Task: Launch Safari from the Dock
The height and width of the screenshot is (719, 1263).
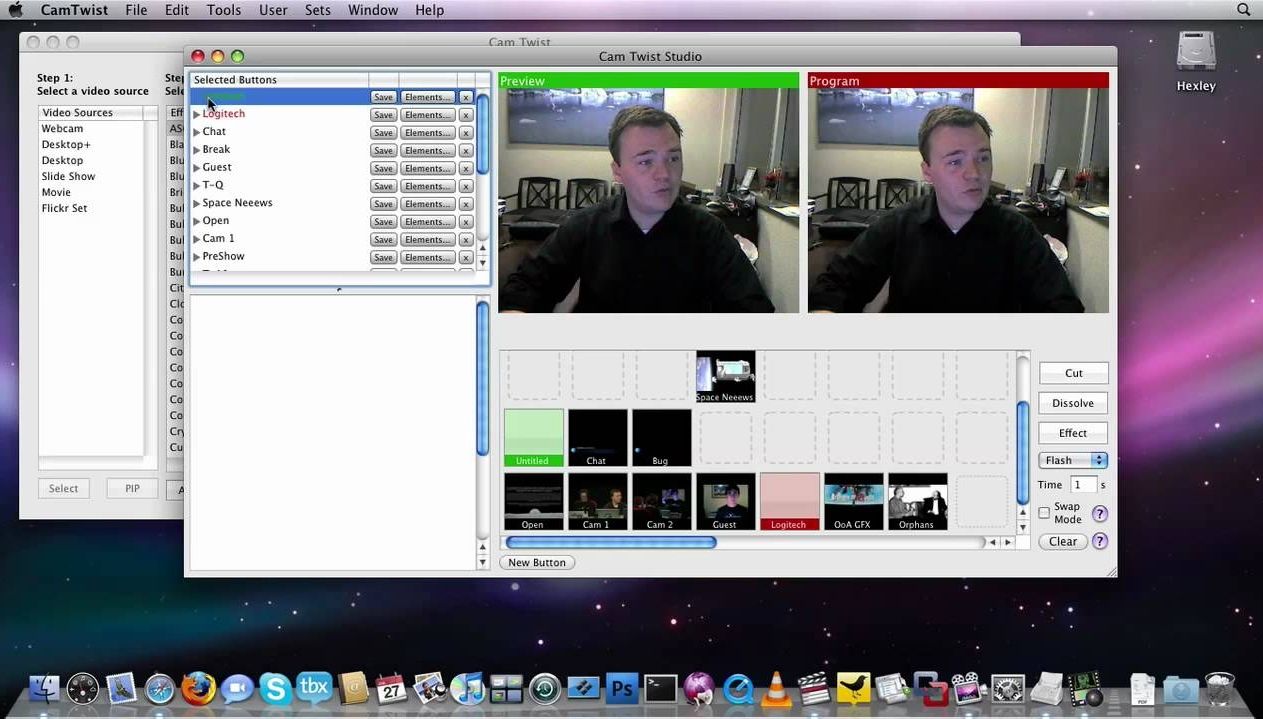Action: click(160, 688)
